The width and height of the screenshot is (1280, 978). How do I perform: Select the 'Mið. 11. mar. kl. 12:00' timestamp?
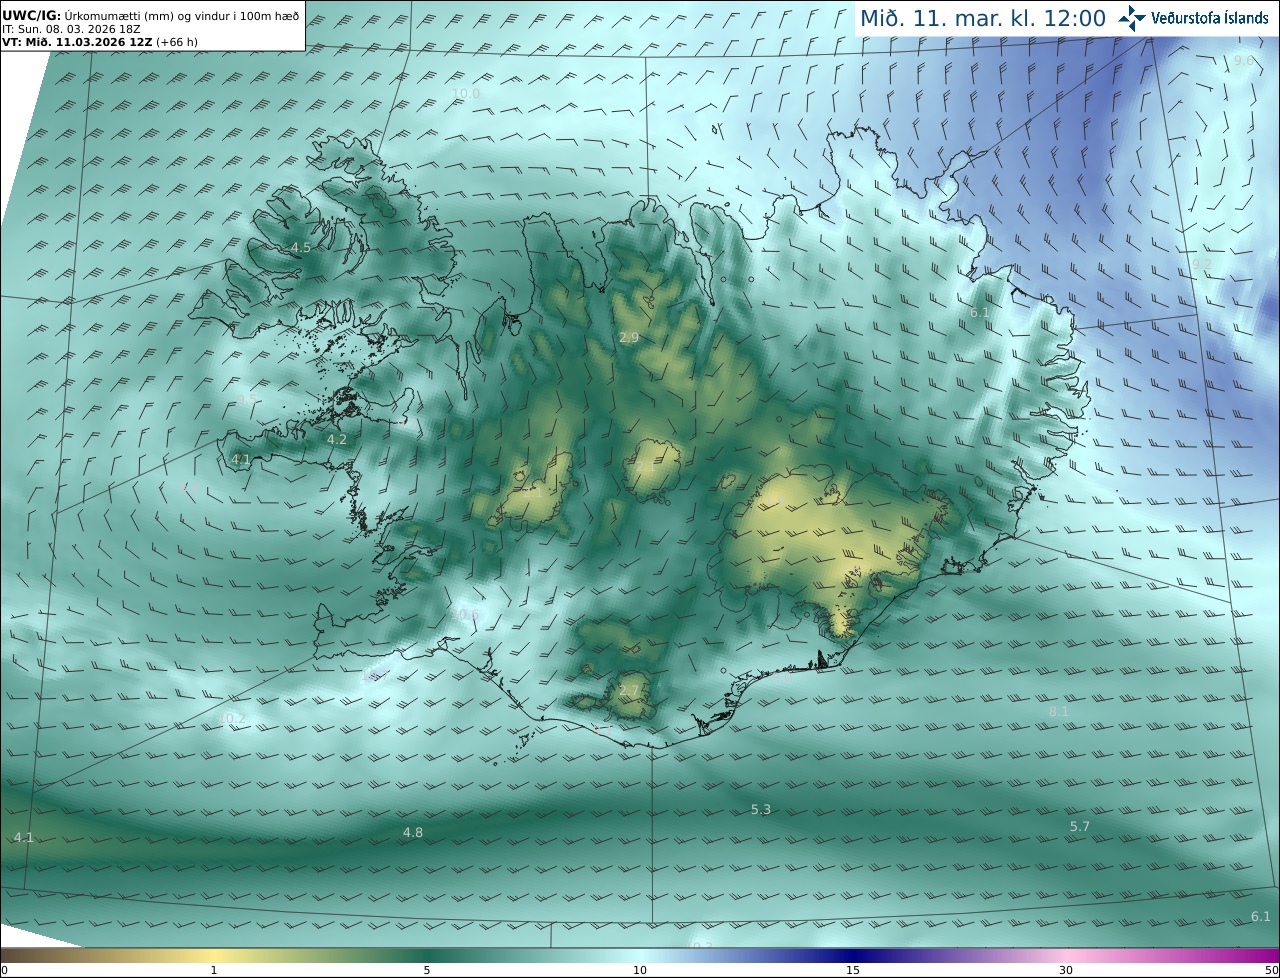click(982, 18)
